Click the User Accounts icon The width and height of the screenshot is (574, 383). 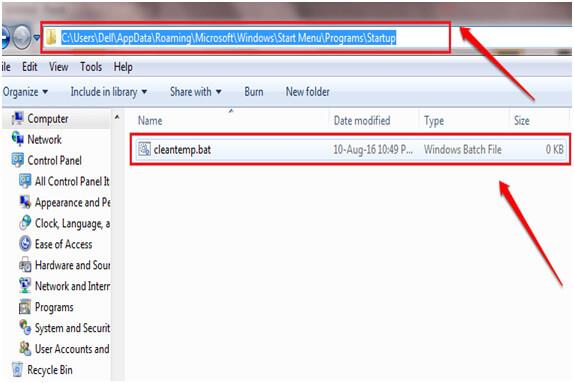25,349
